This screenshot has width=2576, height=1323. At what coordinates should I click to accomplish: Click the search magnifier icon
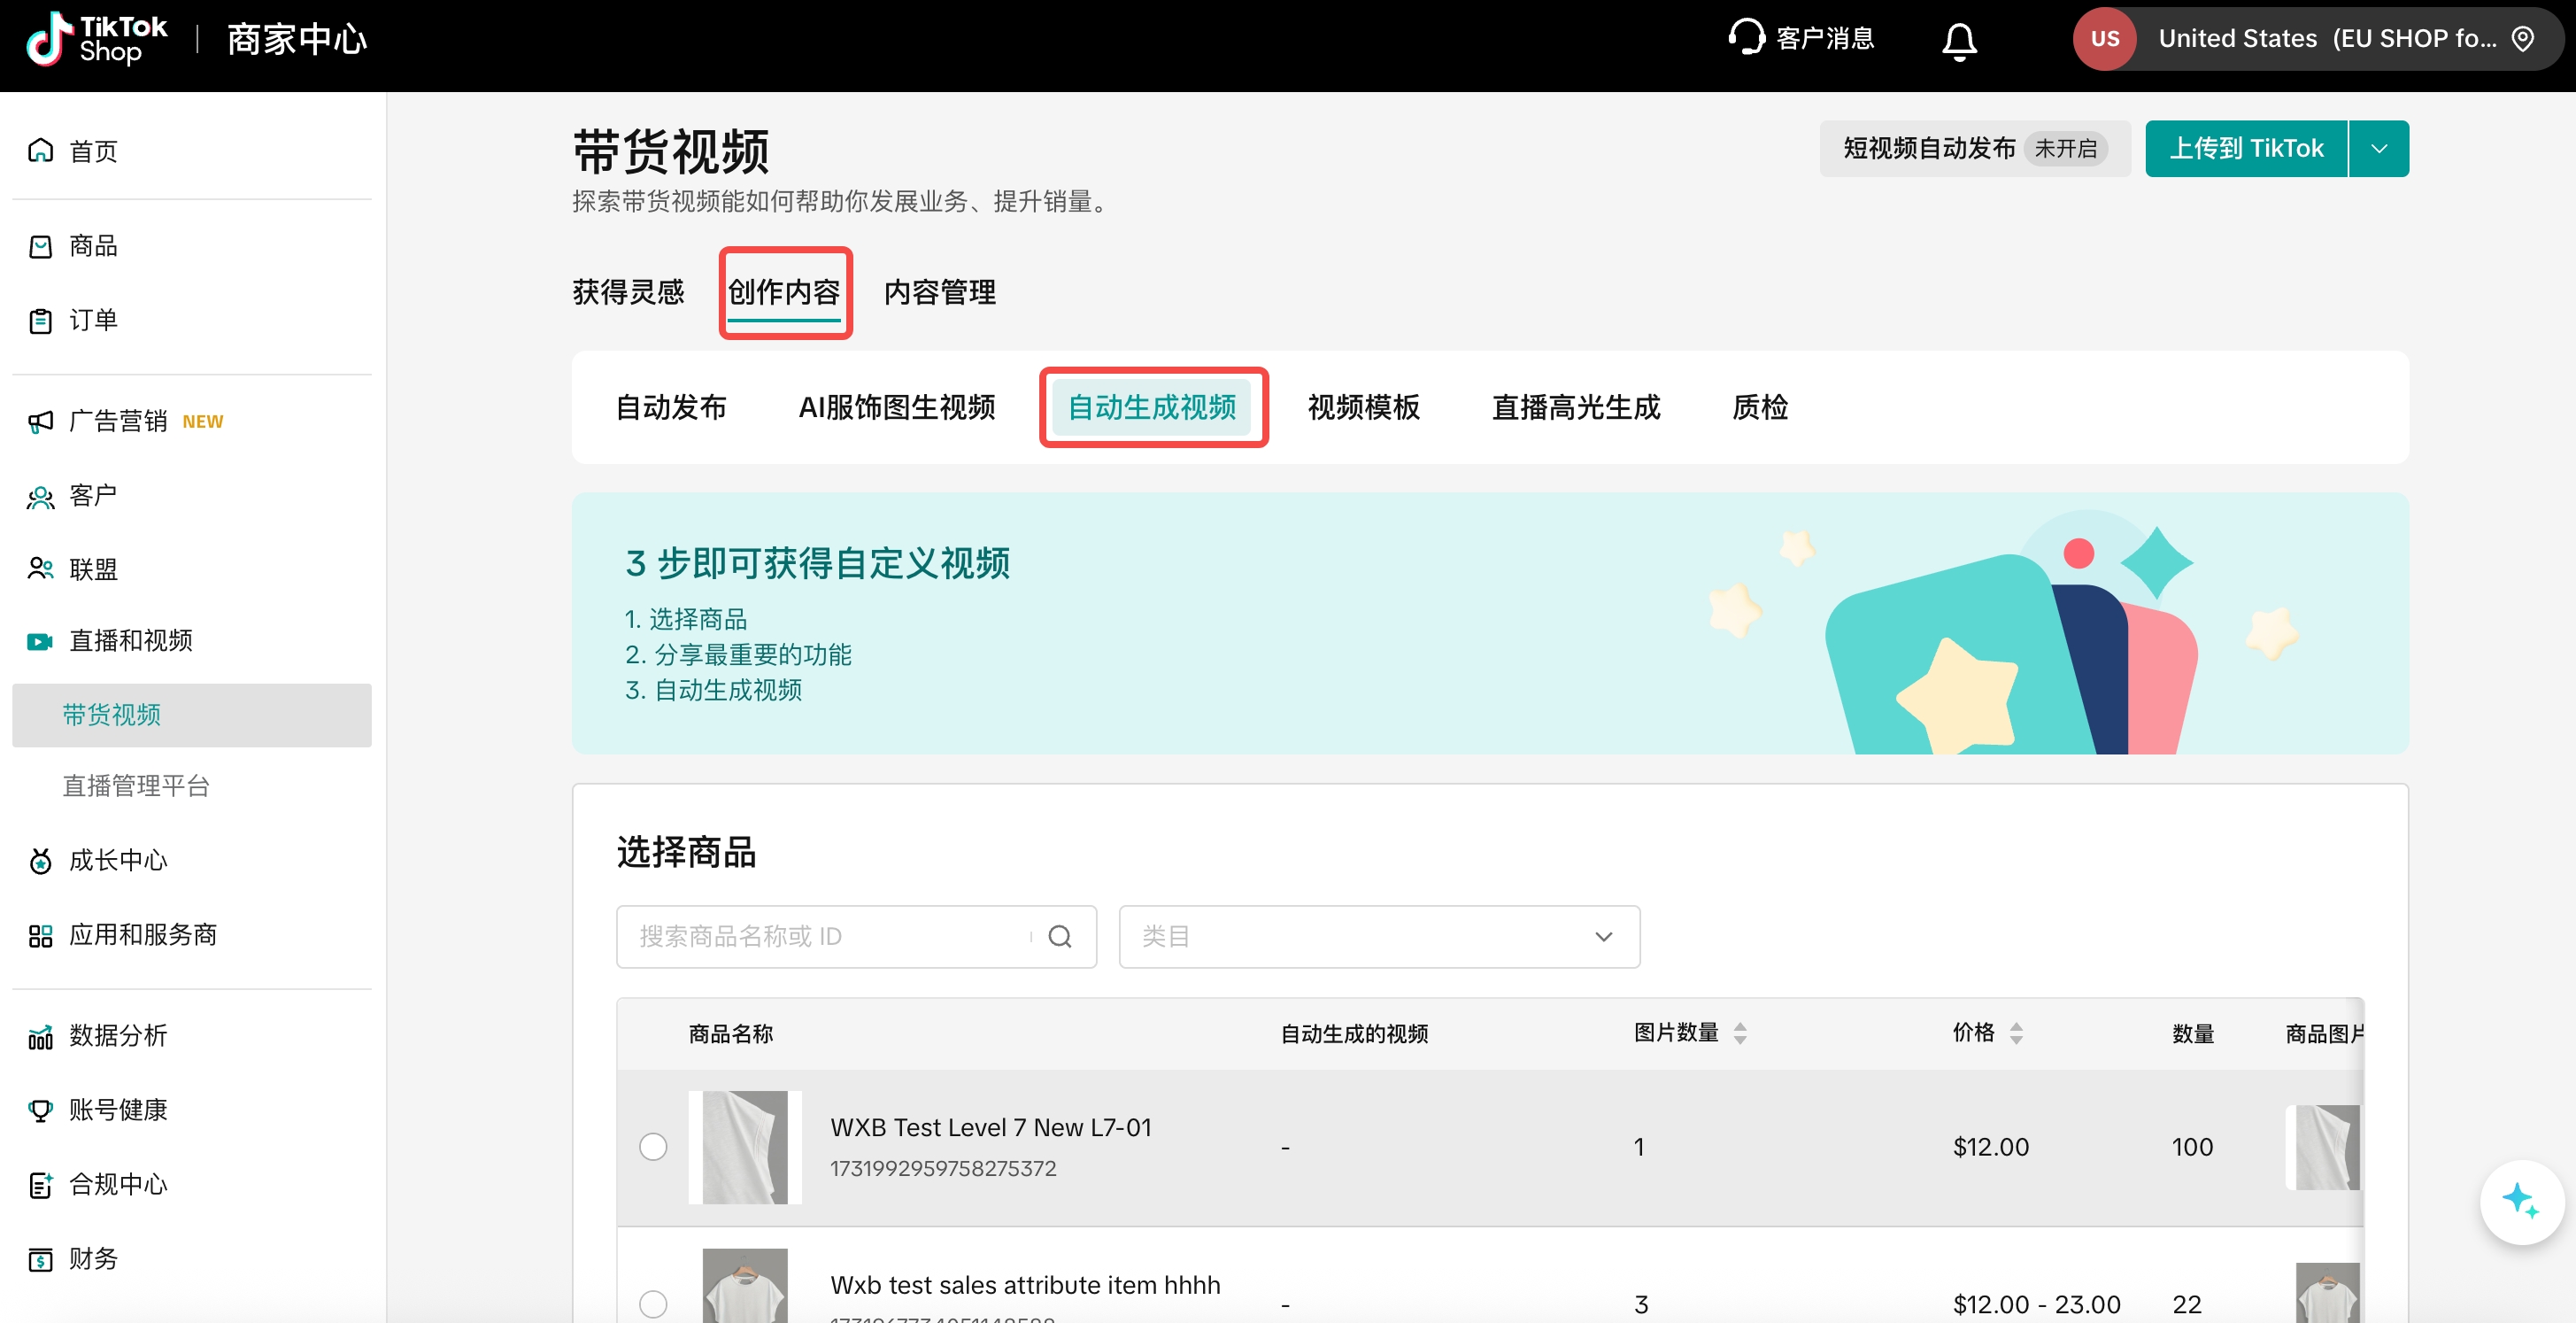pos(1059,936)
